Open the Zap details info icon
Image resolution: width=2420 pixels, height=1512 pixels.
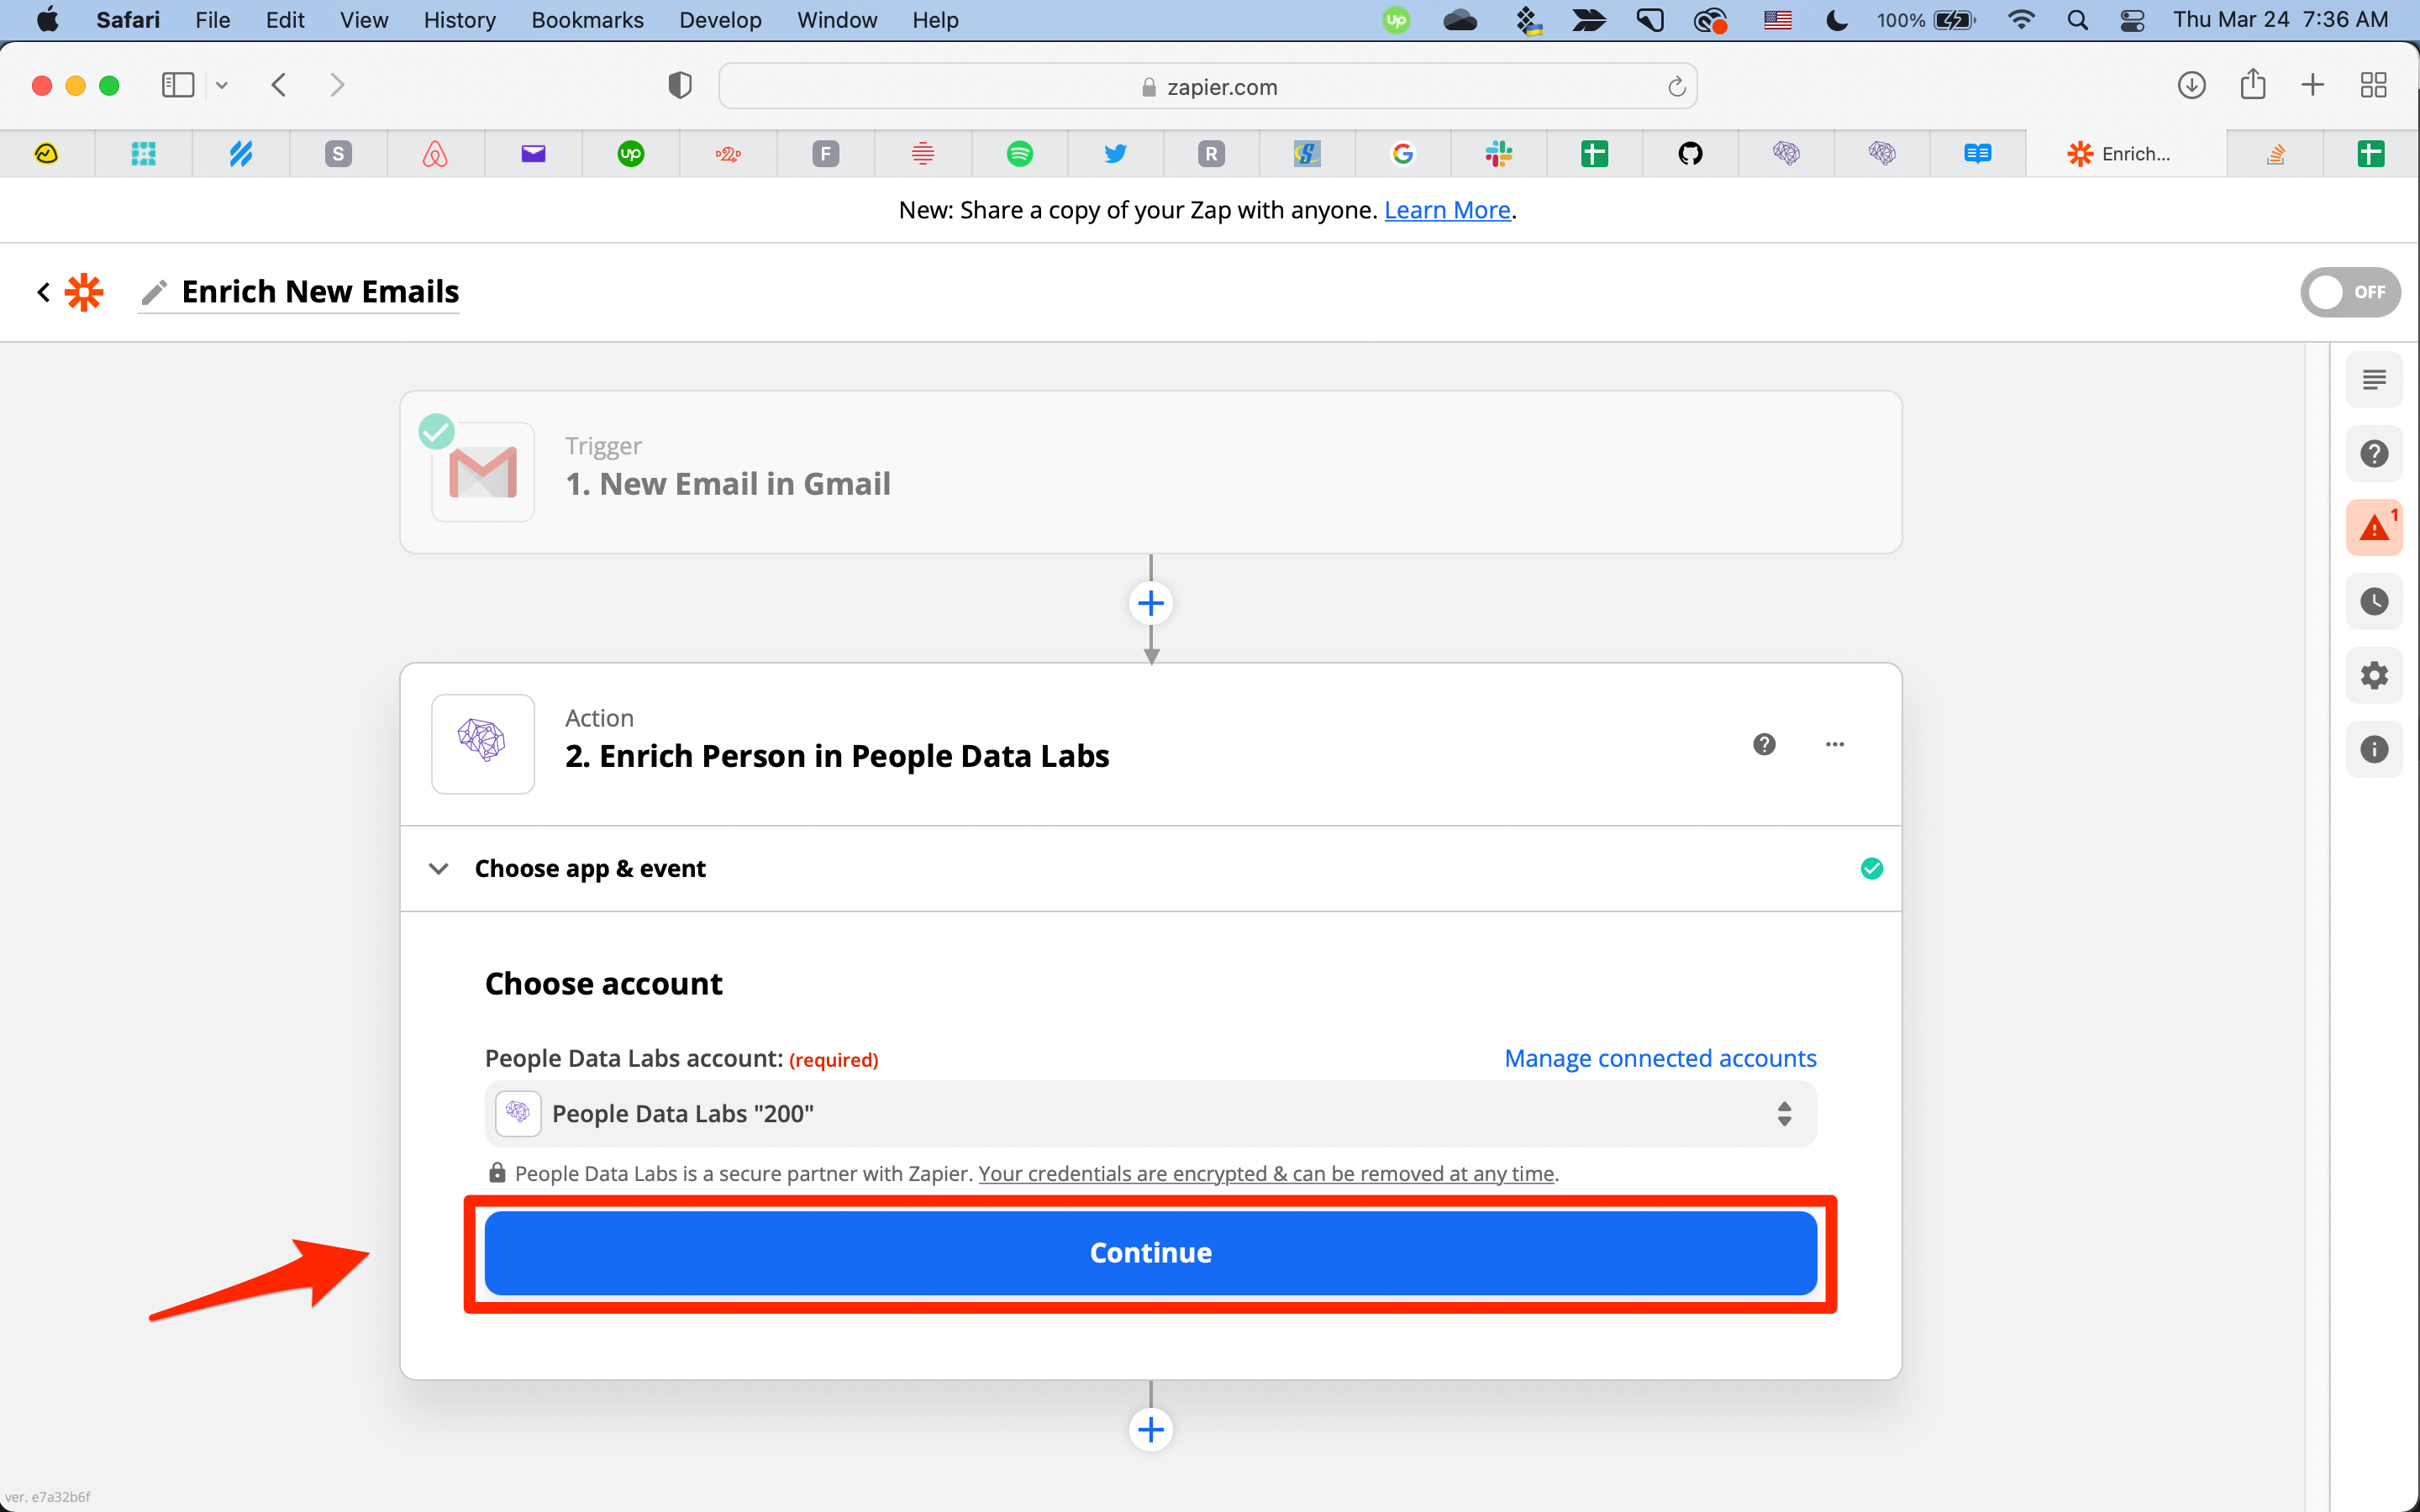pyautogui.click(x=2373, y=749)
